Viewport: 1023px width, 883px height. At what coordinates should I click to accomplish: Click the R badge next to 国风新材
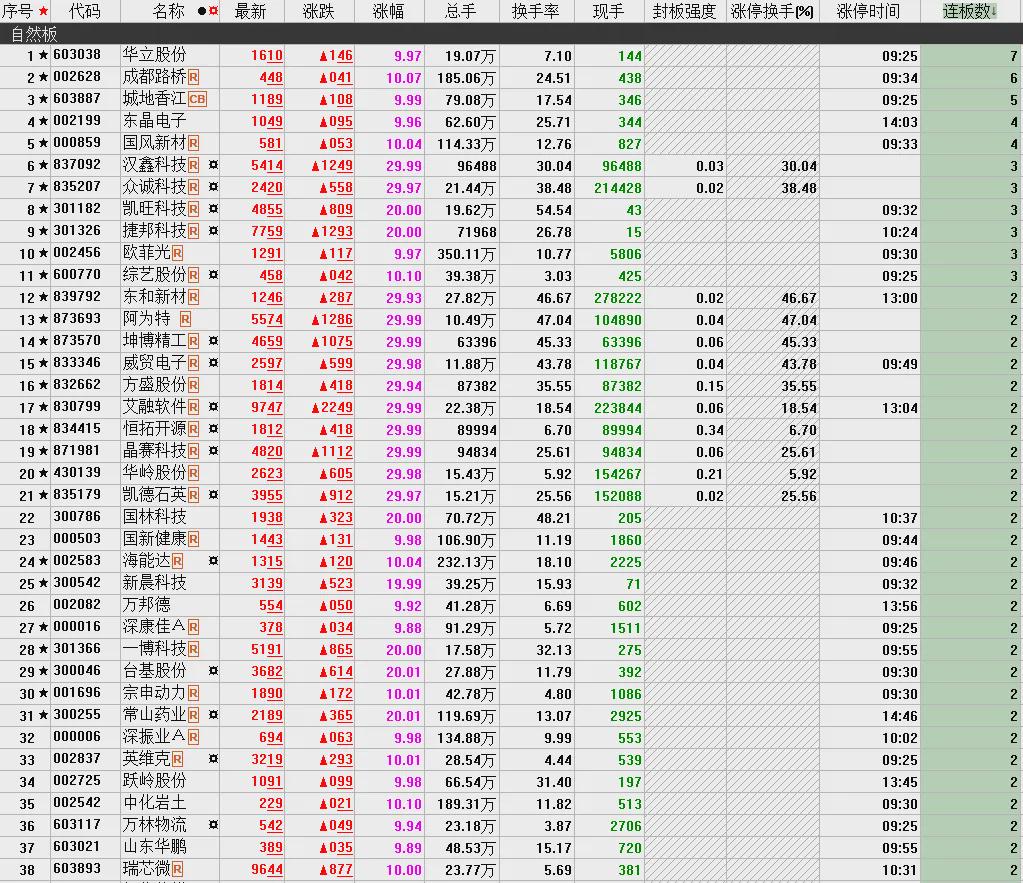[x=194, y=144]
